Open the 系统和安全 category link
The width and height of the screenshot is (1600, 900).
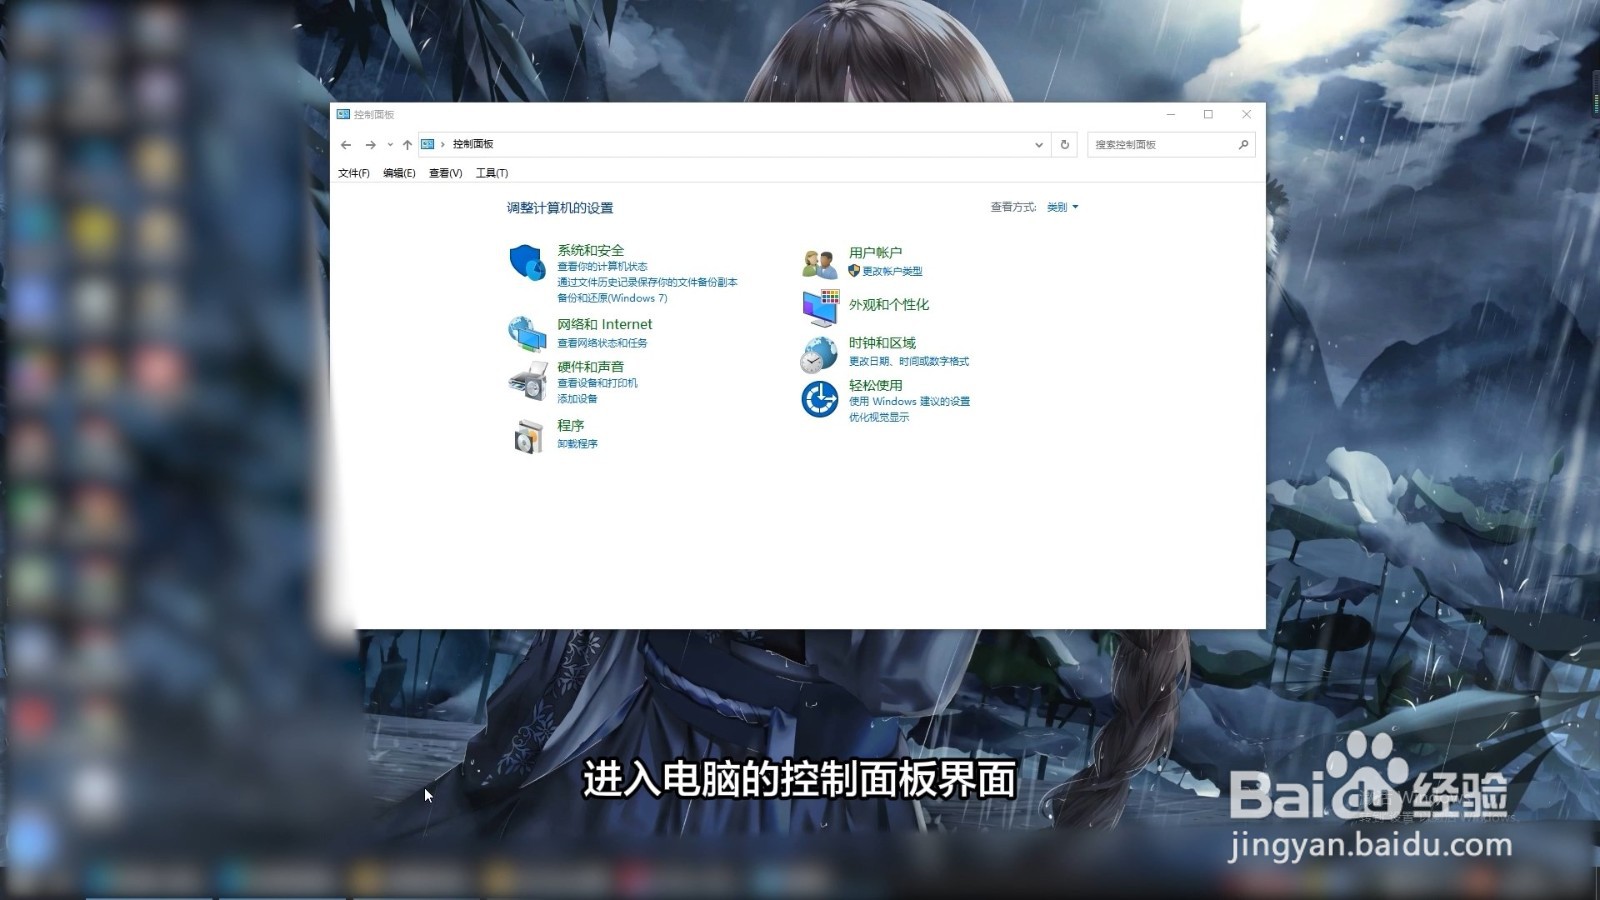591,250
